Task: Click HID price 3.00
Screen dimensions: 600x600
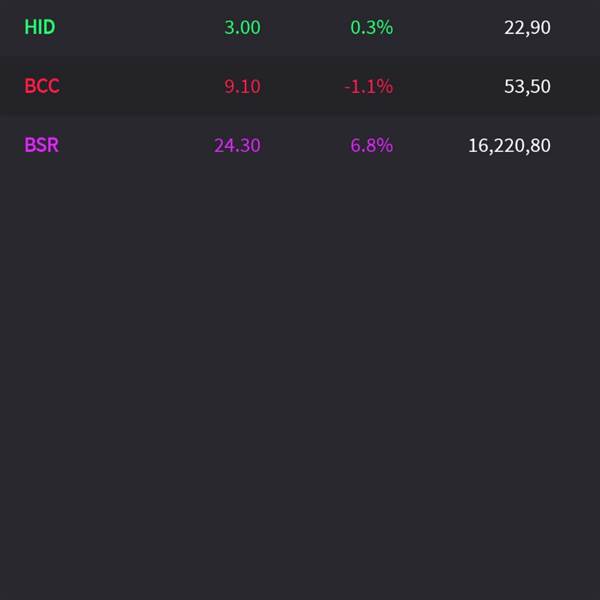Action: click(x=242, y=27)
